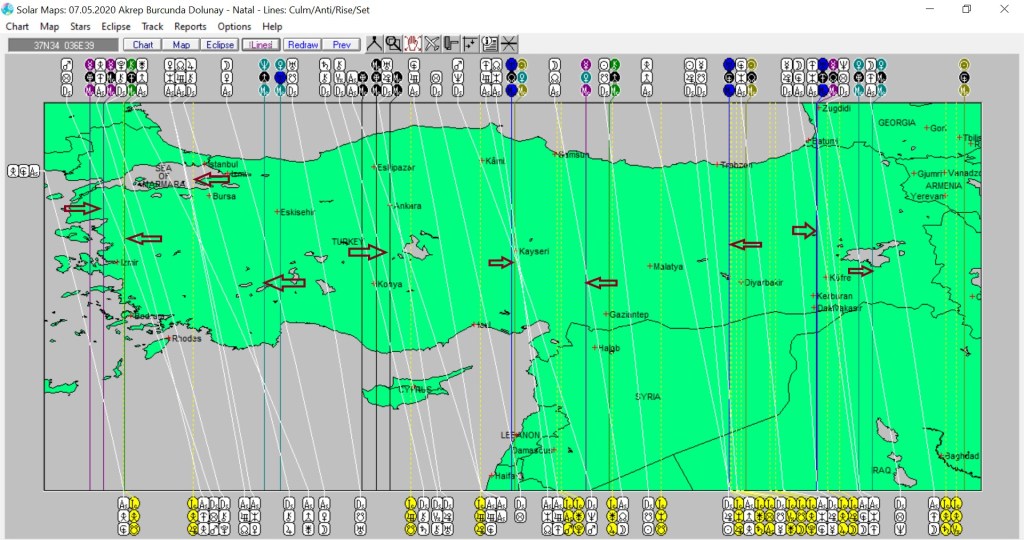Open the Track menu

152,27
